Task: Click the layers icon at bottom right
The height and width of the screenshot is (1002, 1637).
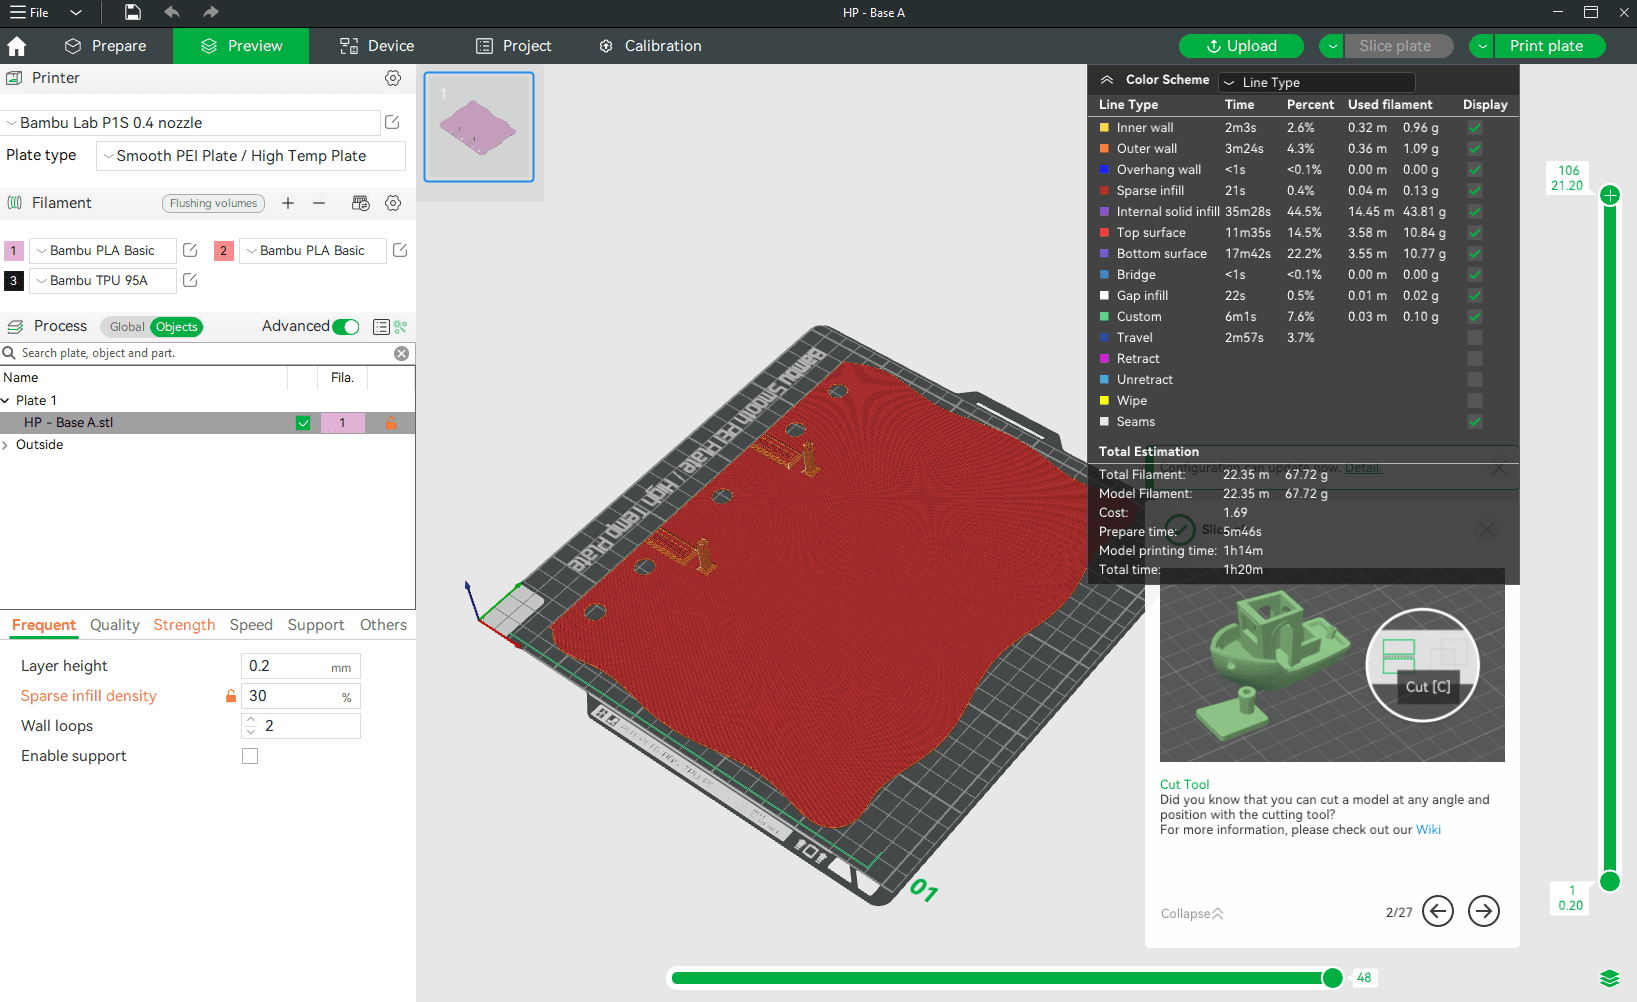Action: tap(1609, 978)
